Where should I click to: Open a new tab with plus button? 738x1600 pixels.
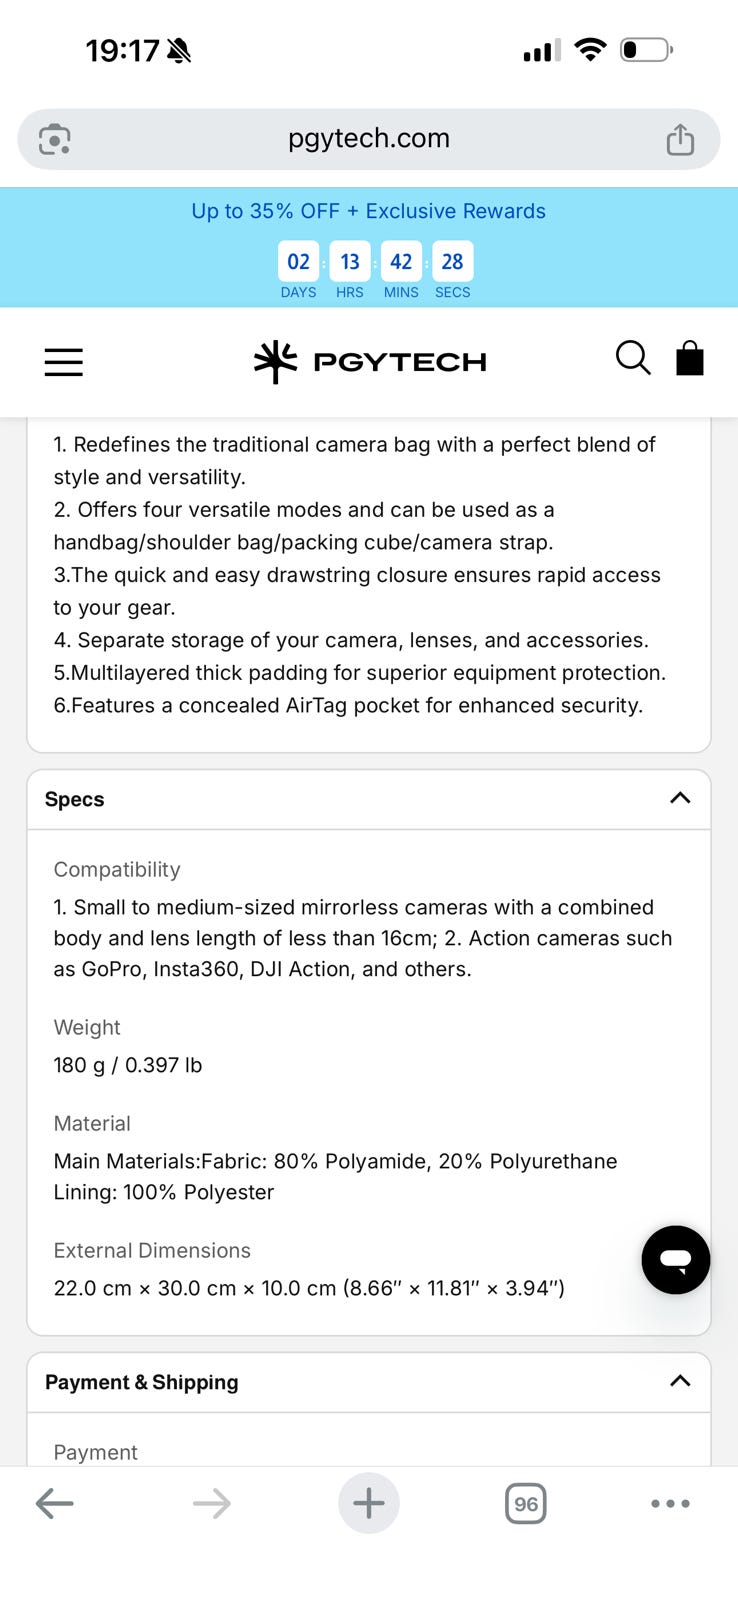369,1503
